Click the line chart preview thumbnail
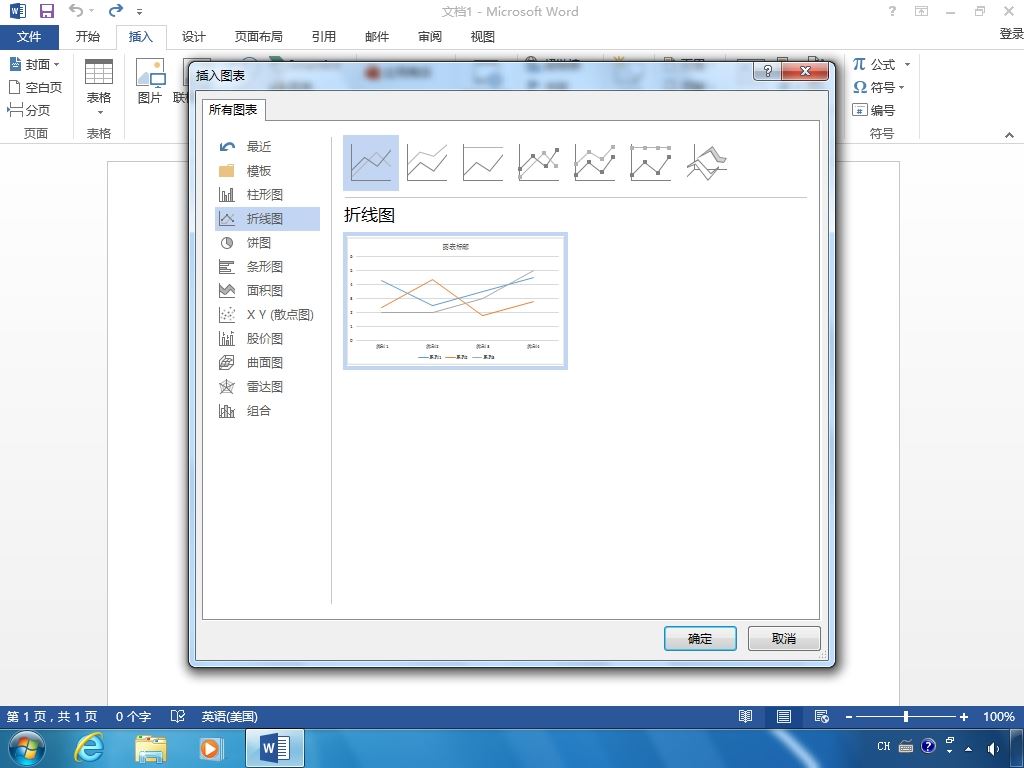The height and width of the screenshot is (768, 1024). point(455,301)
